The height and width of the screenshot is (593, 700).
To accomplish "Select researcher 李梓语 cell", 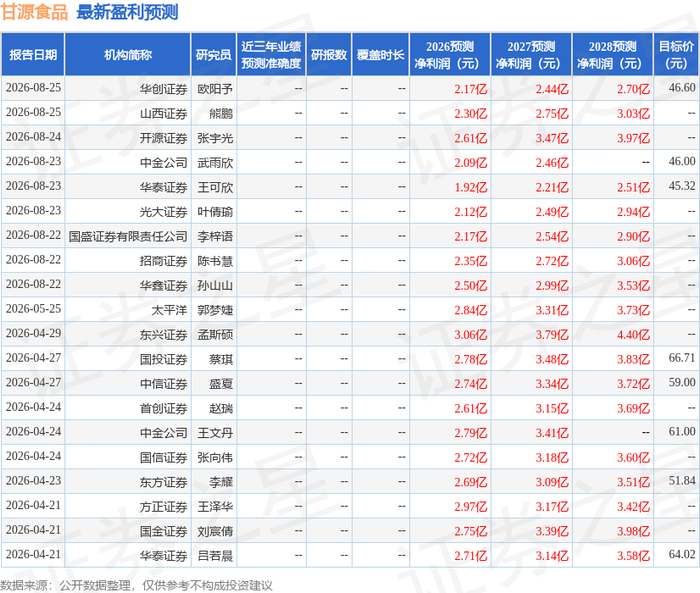I will click(215, 237).
